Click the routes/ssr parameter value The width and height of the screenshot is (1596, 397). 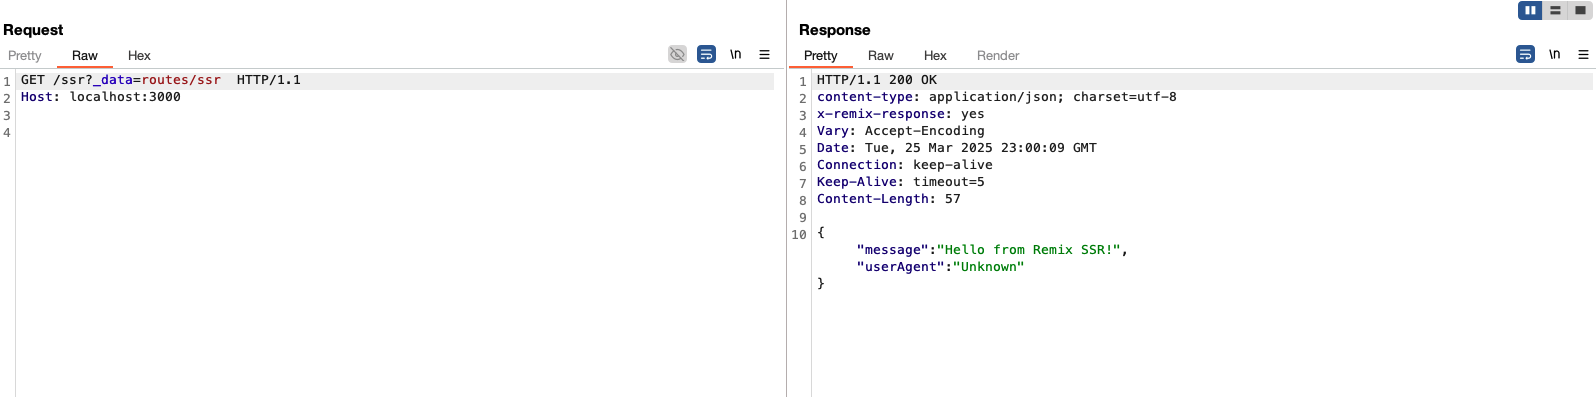[181, 80]
